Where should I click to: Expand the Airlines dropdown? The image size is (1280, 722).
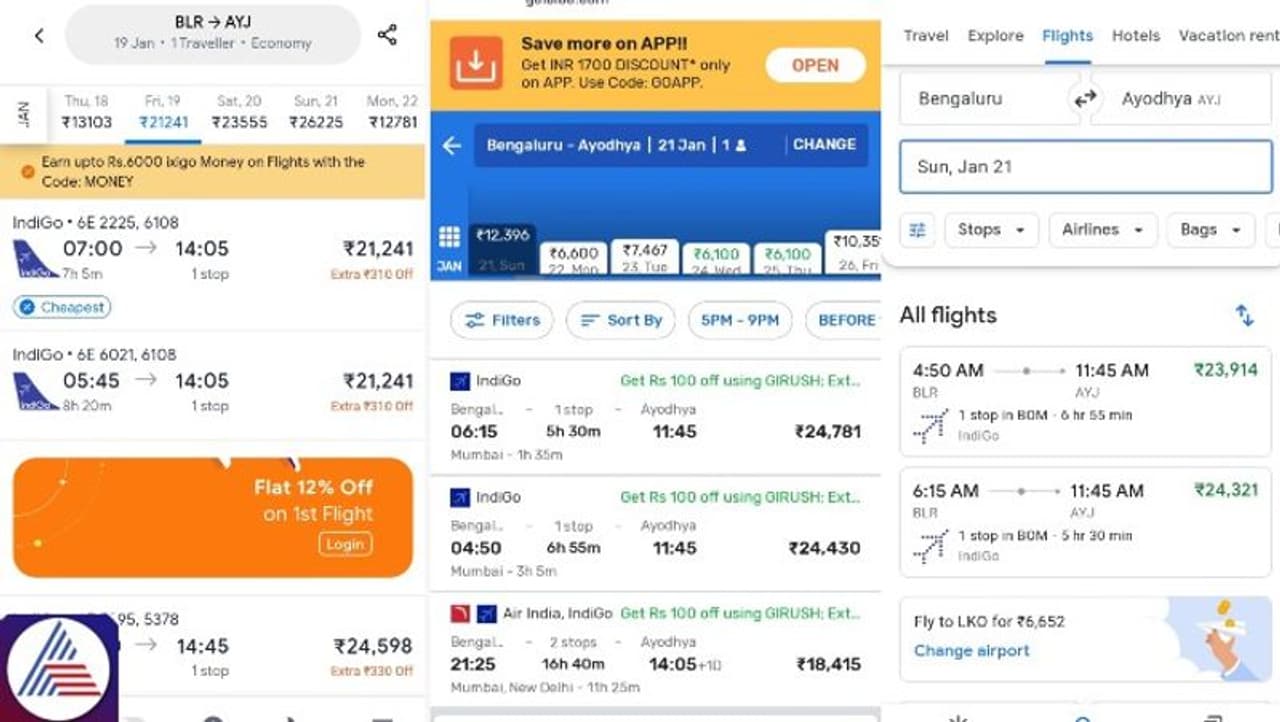tap(1102, 230)
